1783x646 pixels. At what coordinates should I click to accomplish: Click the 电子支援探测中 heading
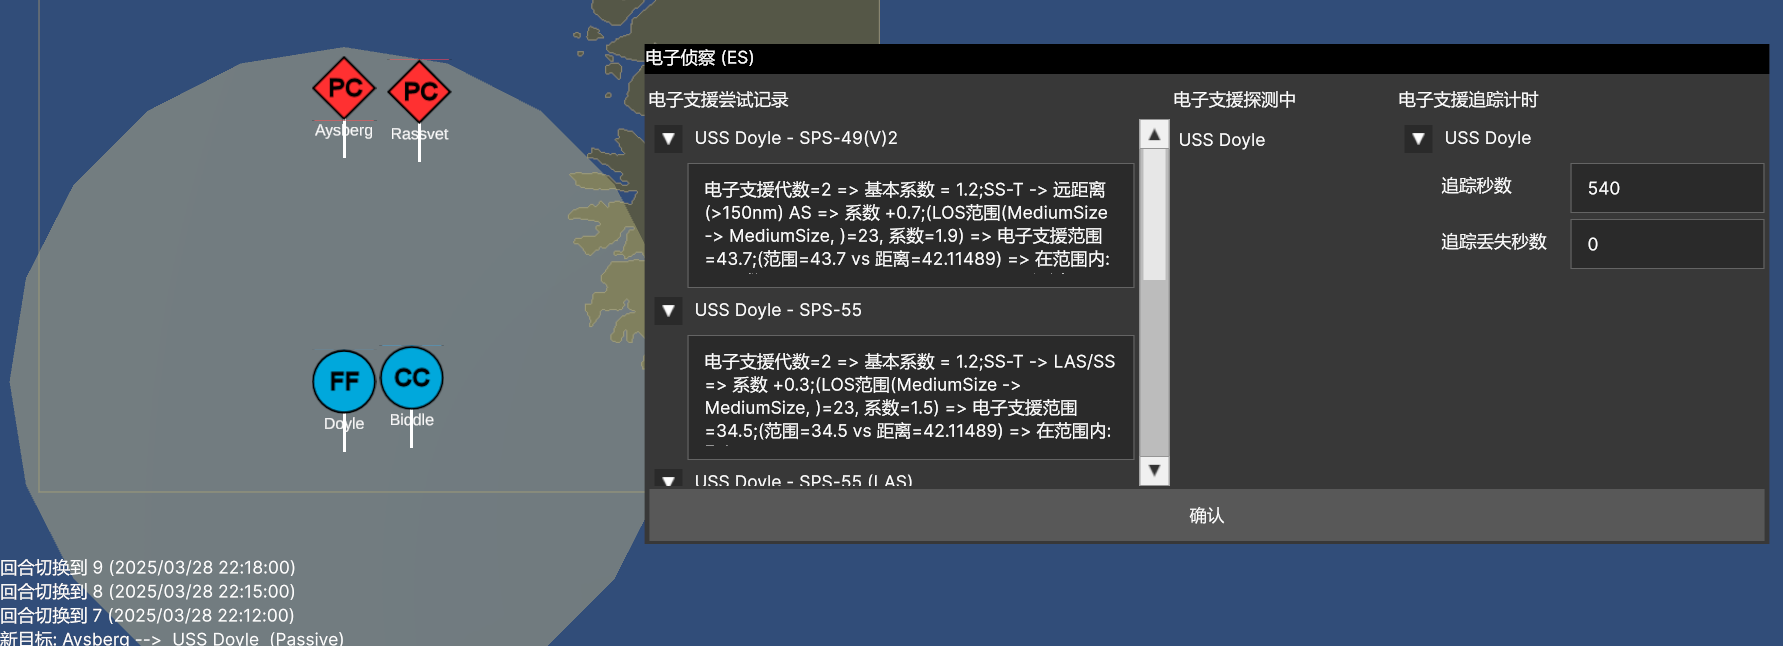[1234, 100]
